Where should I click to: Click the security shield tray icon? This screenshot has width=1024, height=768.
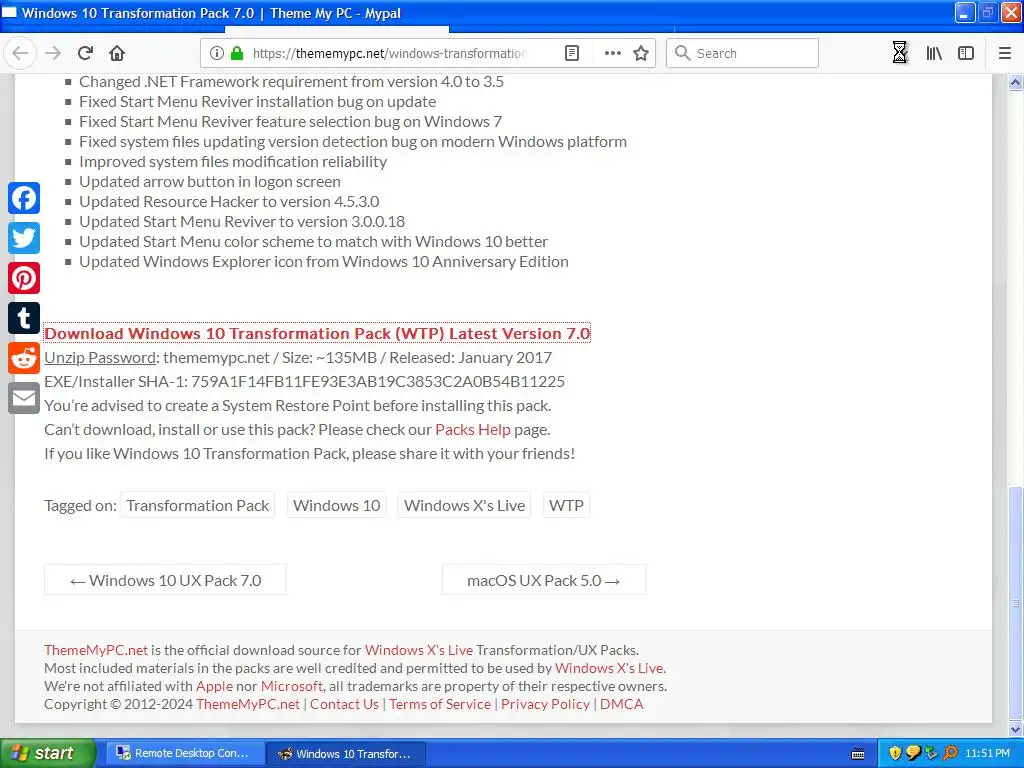click(x=895, y=754)
